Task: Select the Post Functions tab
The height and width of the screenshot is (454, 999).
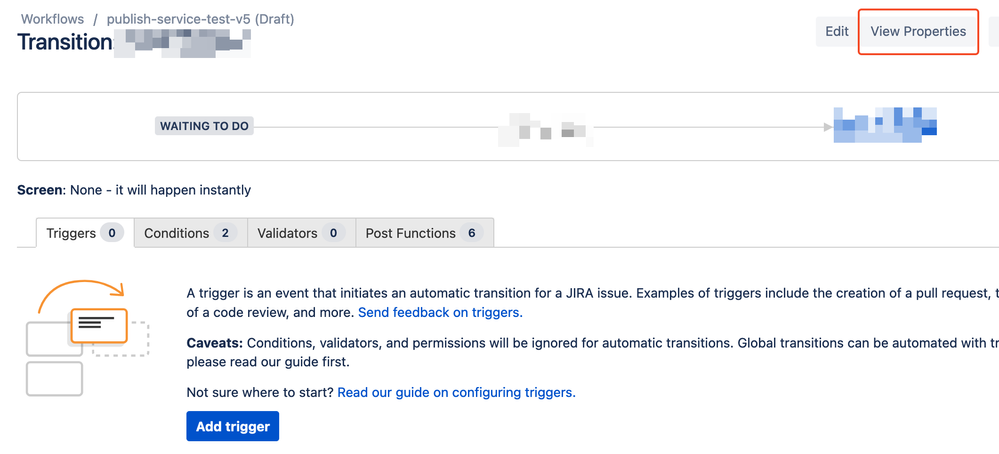Action: click(425, 233)
